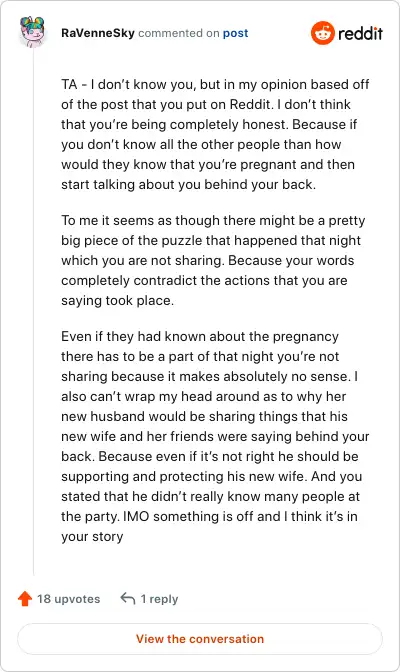Click the "18 upvotes" count
Viewport: 400px width, 672px height.
pyautogui.click(x=69, y=599)
